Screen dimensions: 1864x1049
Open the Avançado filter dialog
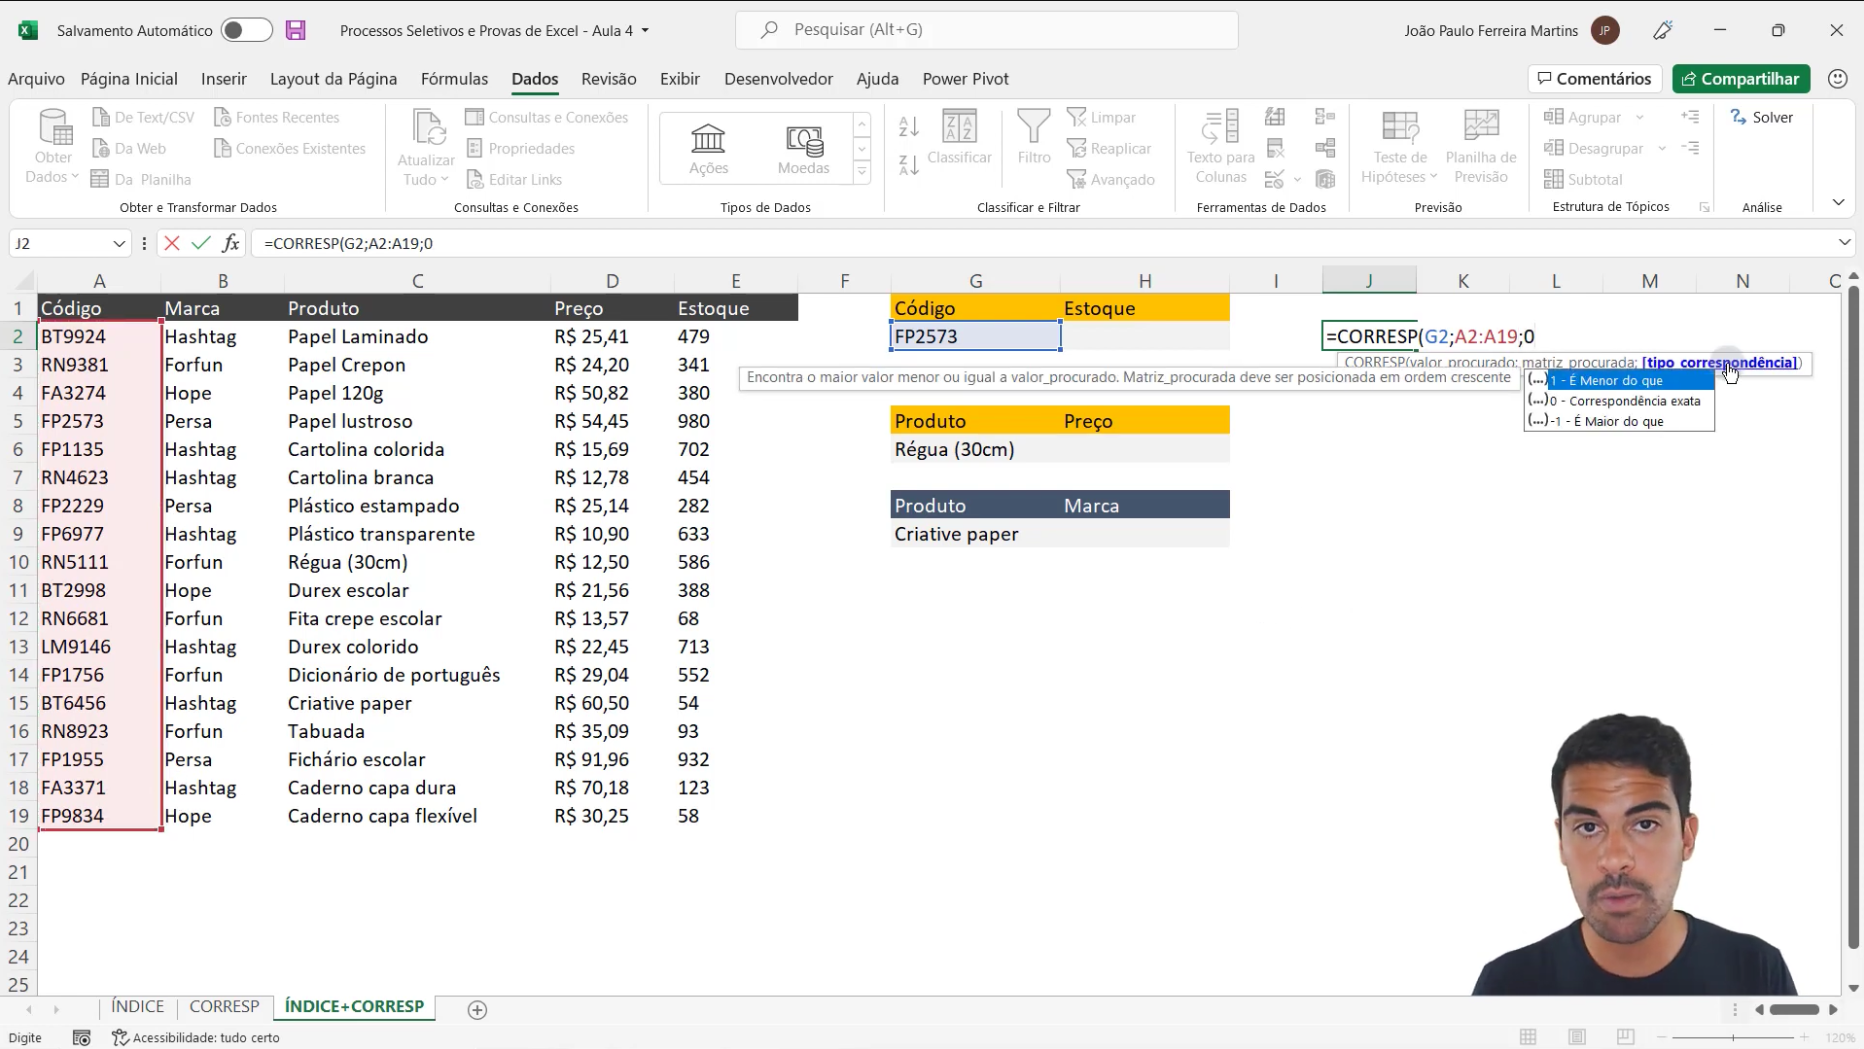[x=1111, y=179]
